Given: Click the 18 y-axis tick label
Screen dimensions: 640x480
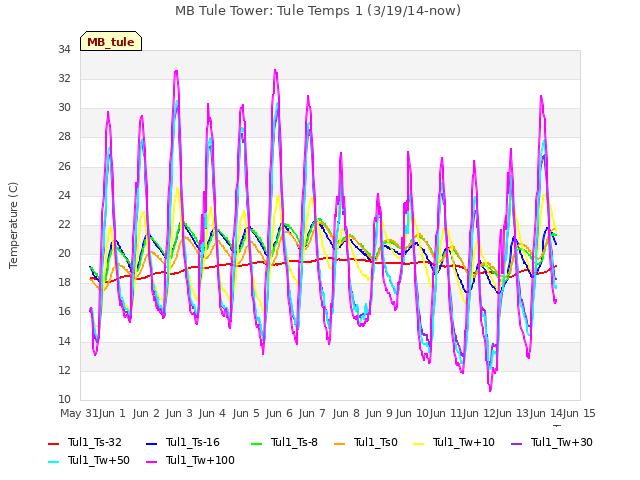Looking at the screenshot, I should click(64, 282).
